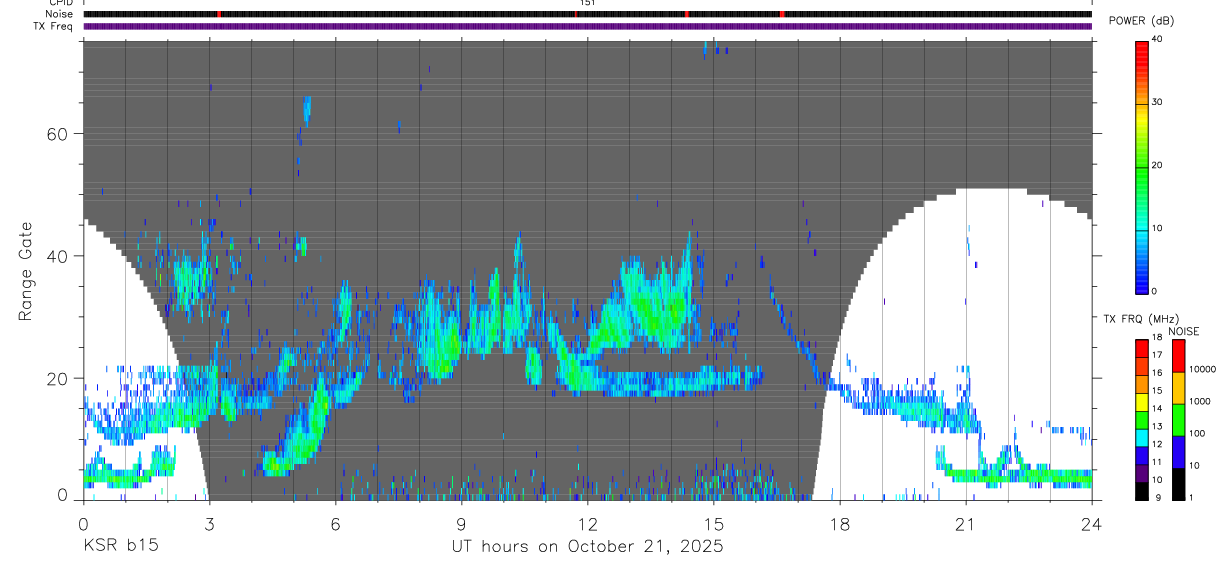The width and height of the screenshot is (1228, 567).
Task: Select the orange-yellow segment of the NOISE scale
Action: coord(1178,387)
